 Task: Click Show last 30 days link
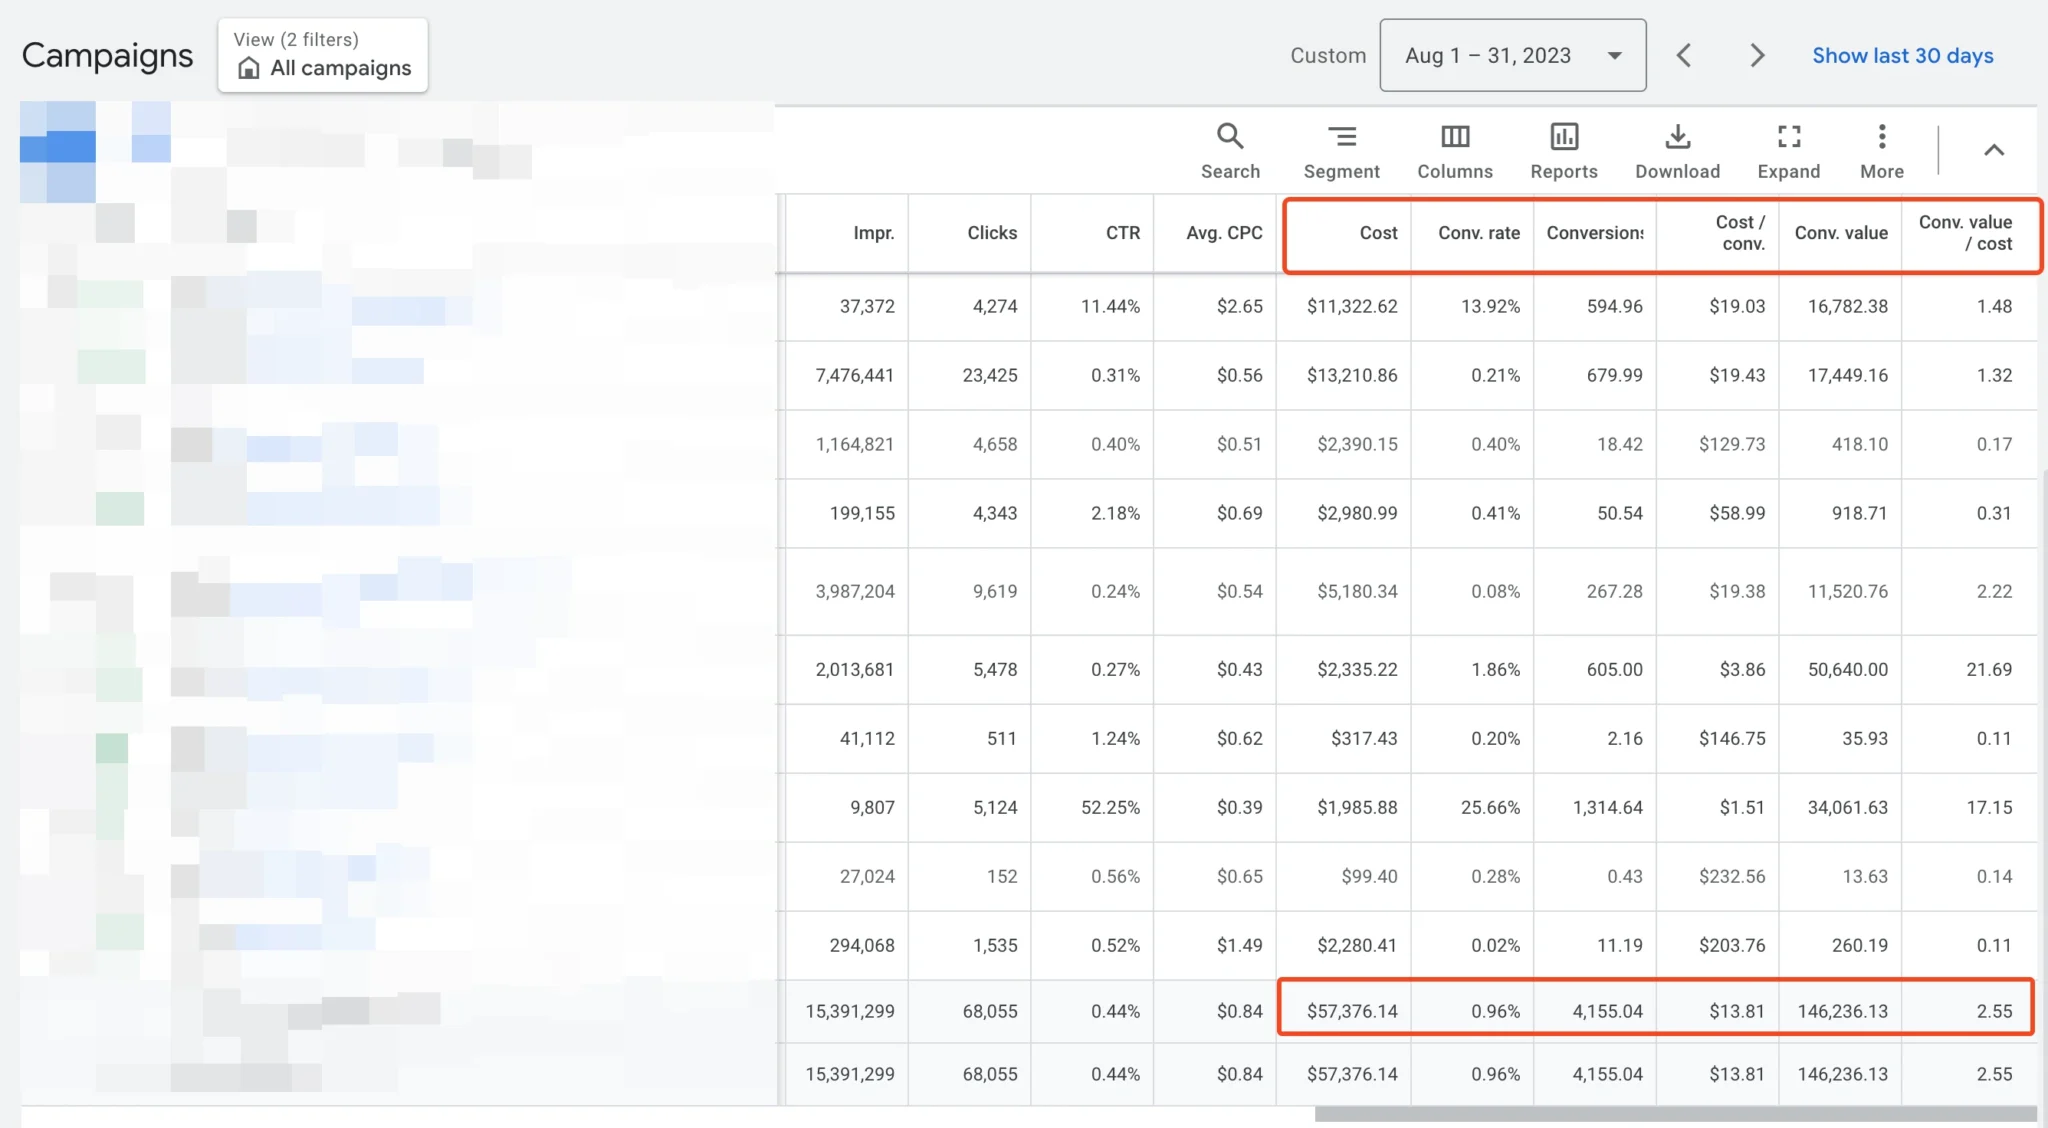tap(1902, 56)
